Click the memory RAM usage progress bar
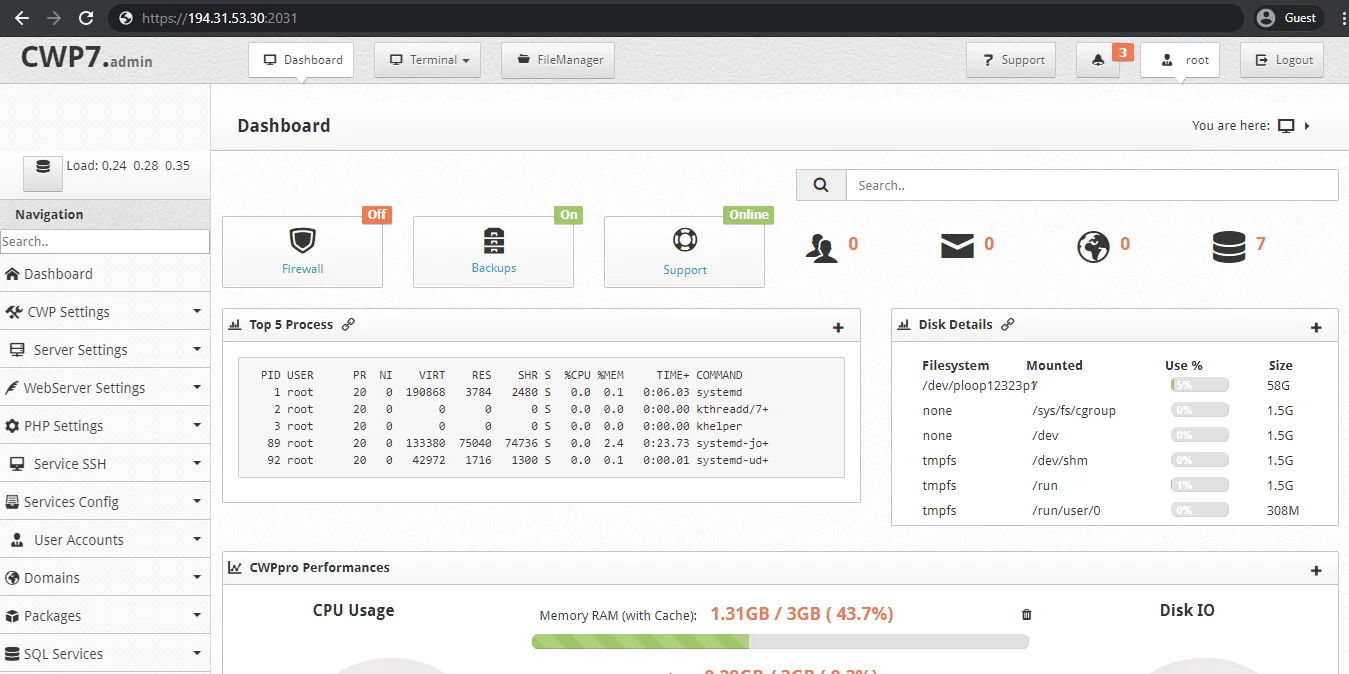 (780, 641)
